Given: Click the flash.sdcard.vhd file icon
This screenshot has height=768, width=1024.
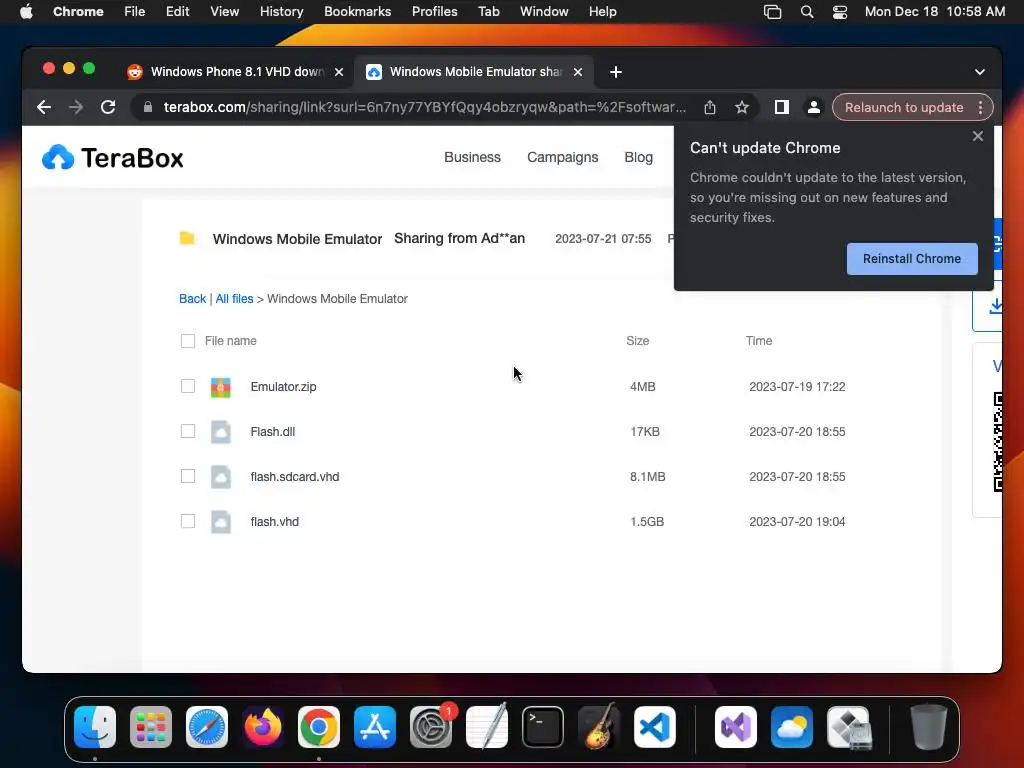Looking at the screenshot, I should pos(221,477).
